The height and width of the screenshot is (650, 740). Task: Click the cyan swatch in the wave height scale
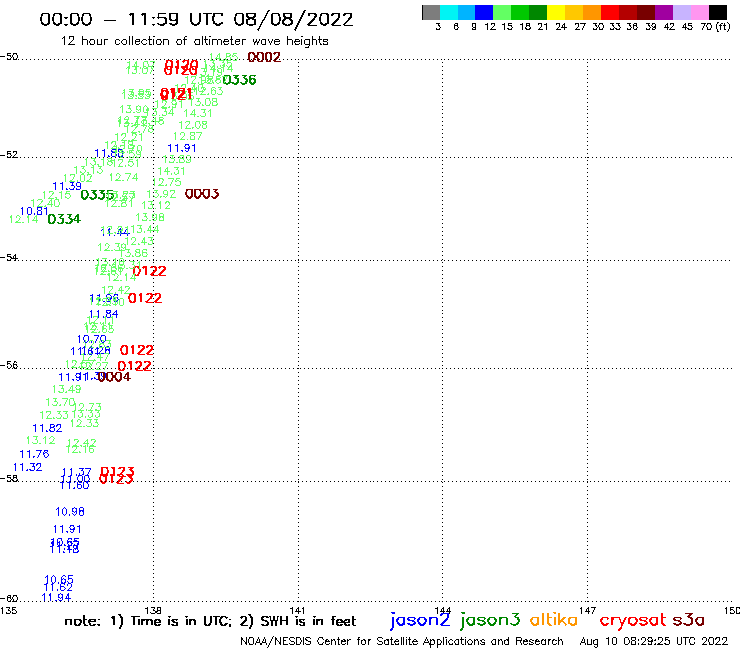coord(449,12)
